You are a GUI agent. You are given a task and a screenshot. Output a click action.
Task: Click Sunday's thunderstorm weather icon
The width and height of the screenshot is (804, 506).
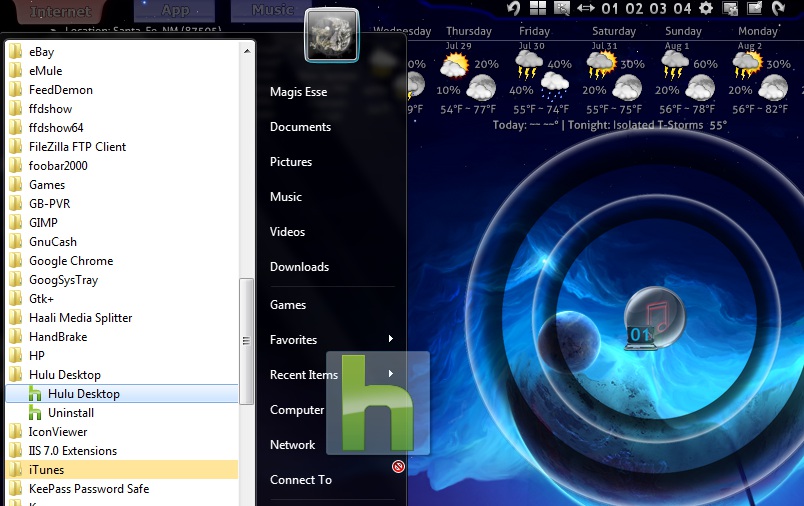coord(675,66)
